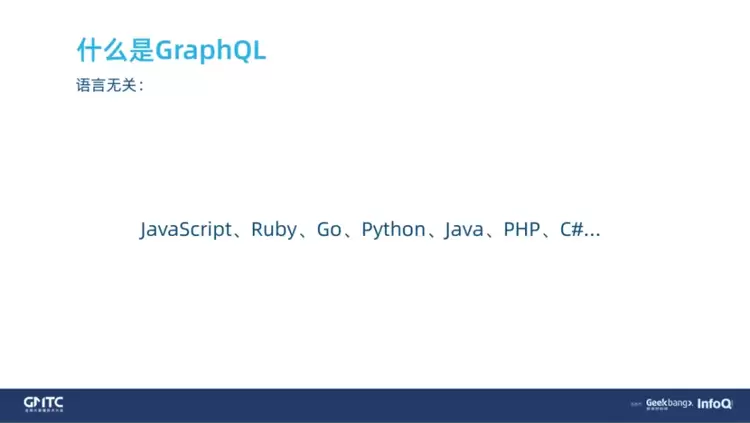The height and width of the screenshot is (423, 750).
Task: Click the Chinese subtitle under the Geekbang logo
Action: point(658,409)
